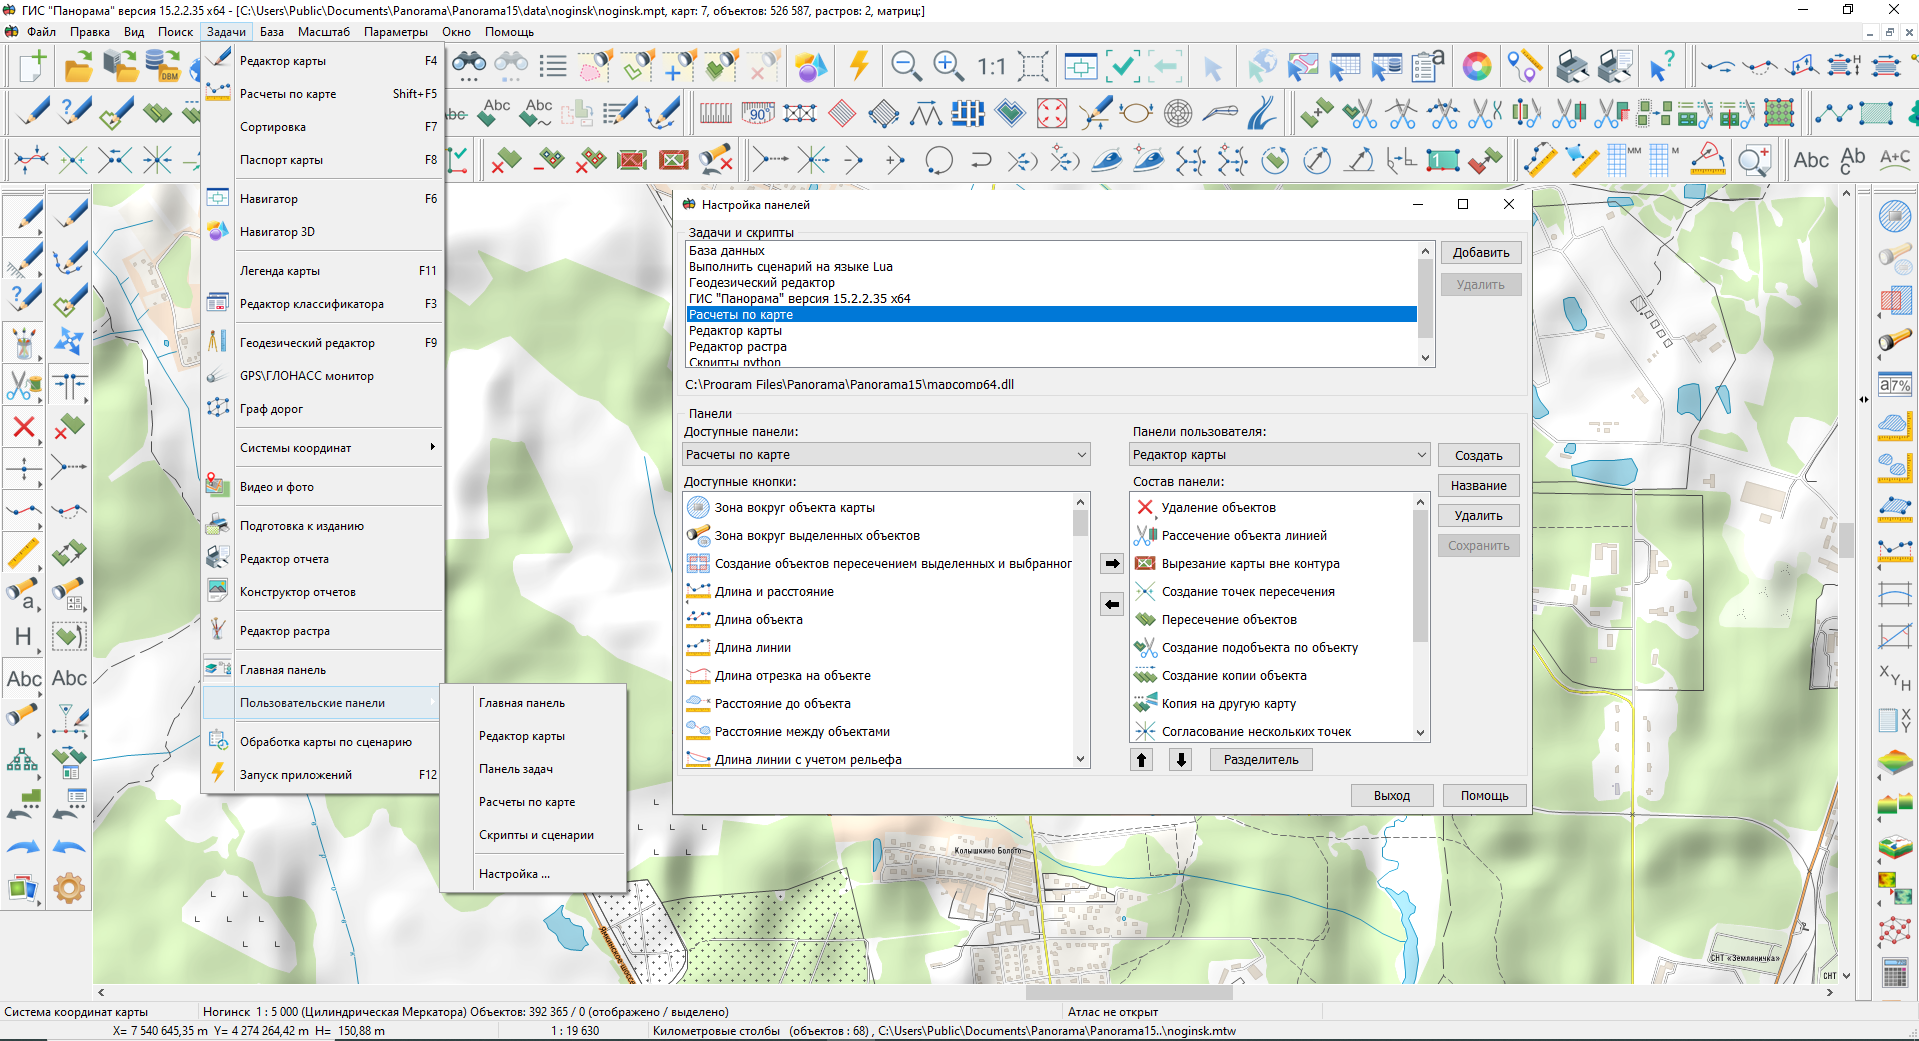1919x1041 pixels.
Task: Click the 1:1 scale toolbar icon
Action: click(x=991, y=67)
